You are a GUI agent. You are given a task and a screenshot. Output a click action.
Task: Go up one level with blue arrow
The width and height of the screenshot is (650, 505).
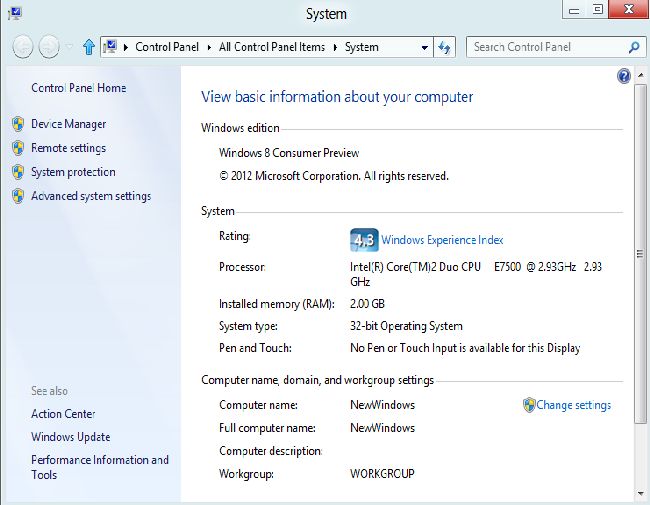(x=89, y=47)
